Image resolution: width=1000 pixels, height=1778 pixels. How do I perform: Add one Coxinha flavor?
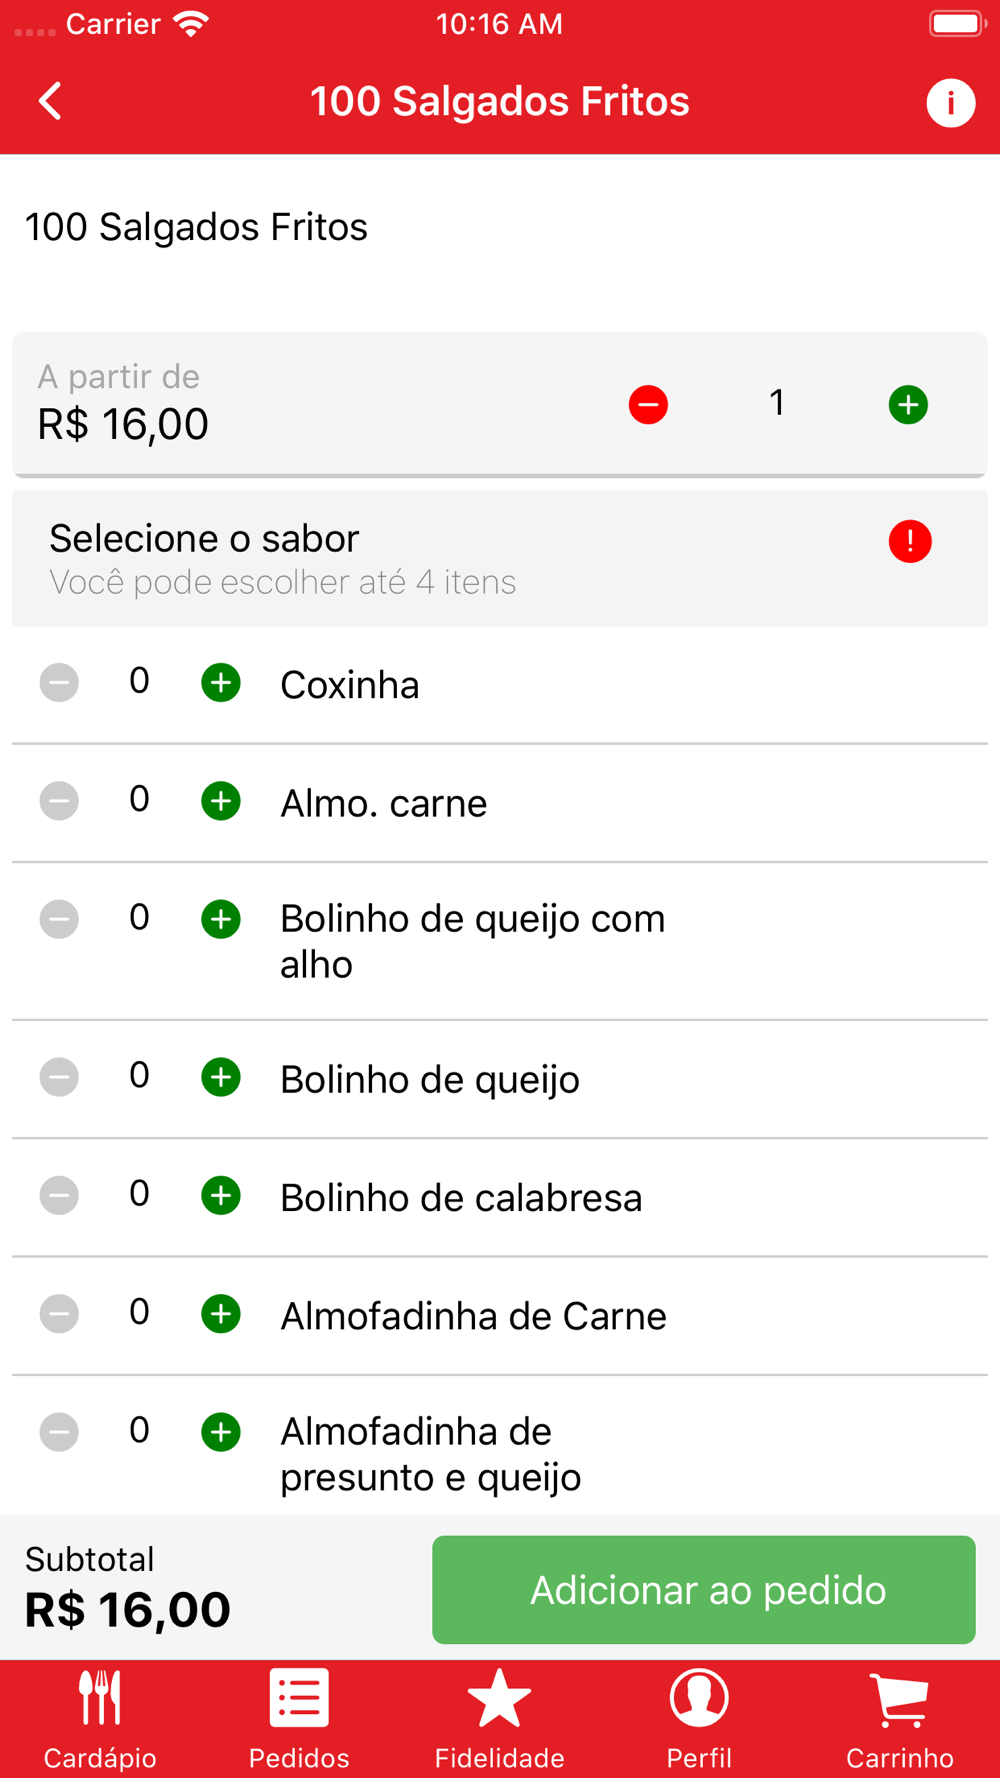pyautogui.click(x=221, y=683)
